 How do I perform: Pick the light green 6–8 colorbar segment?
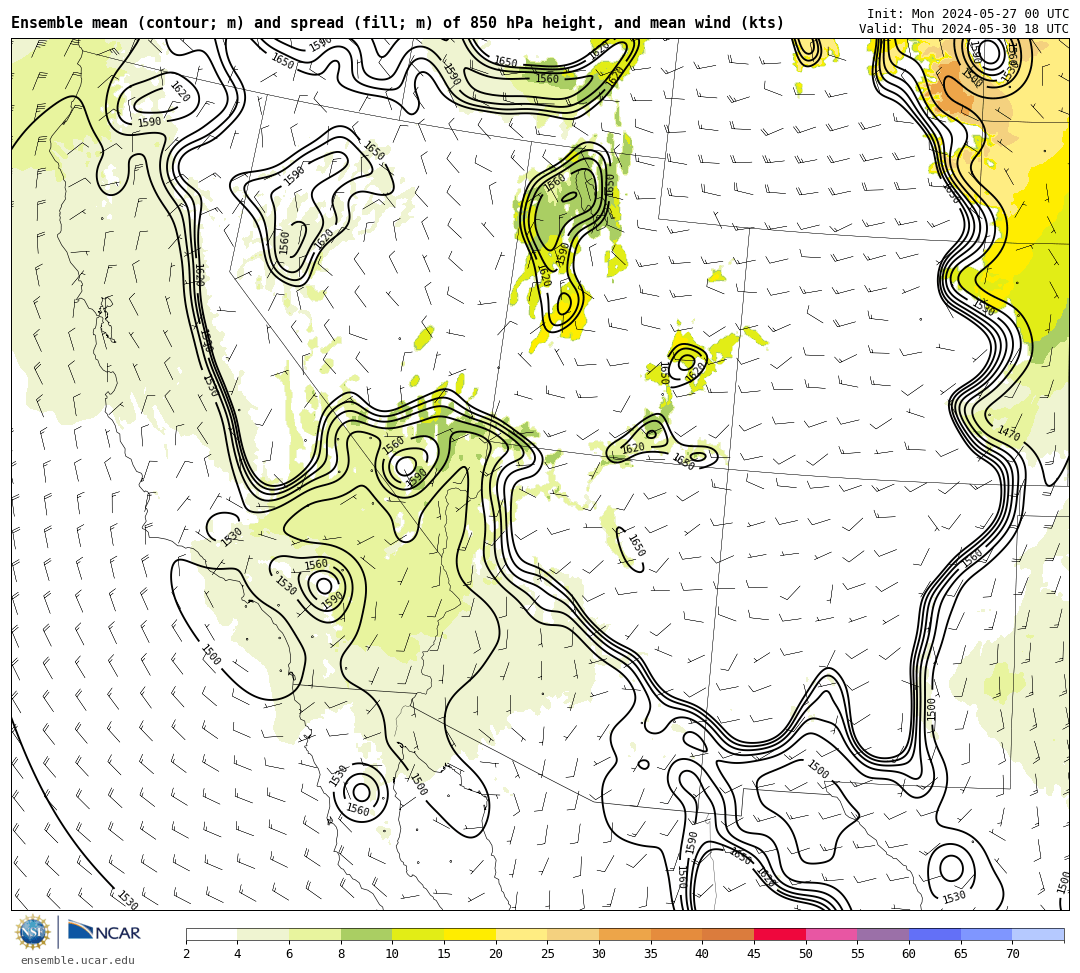315,934
